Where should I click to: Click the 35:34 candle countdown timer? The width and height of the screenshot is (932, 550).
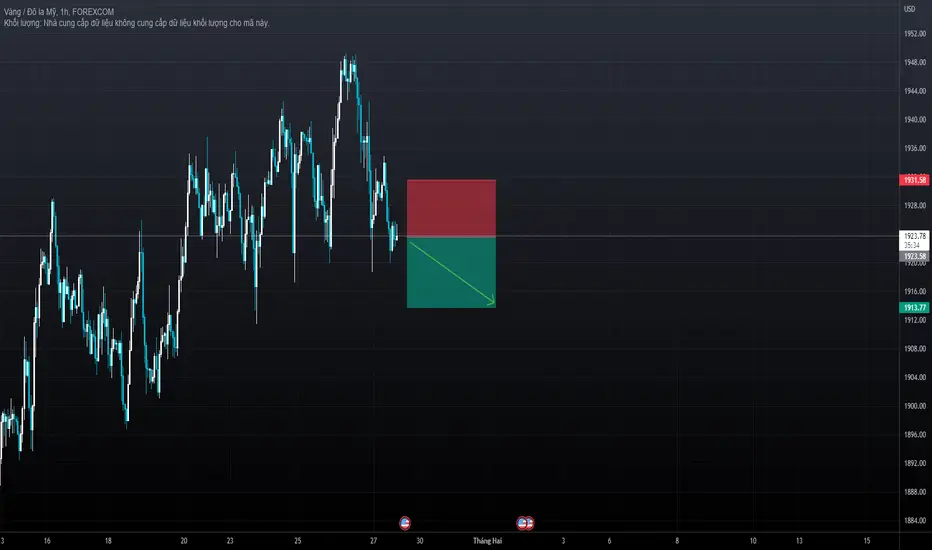point(912,245)
